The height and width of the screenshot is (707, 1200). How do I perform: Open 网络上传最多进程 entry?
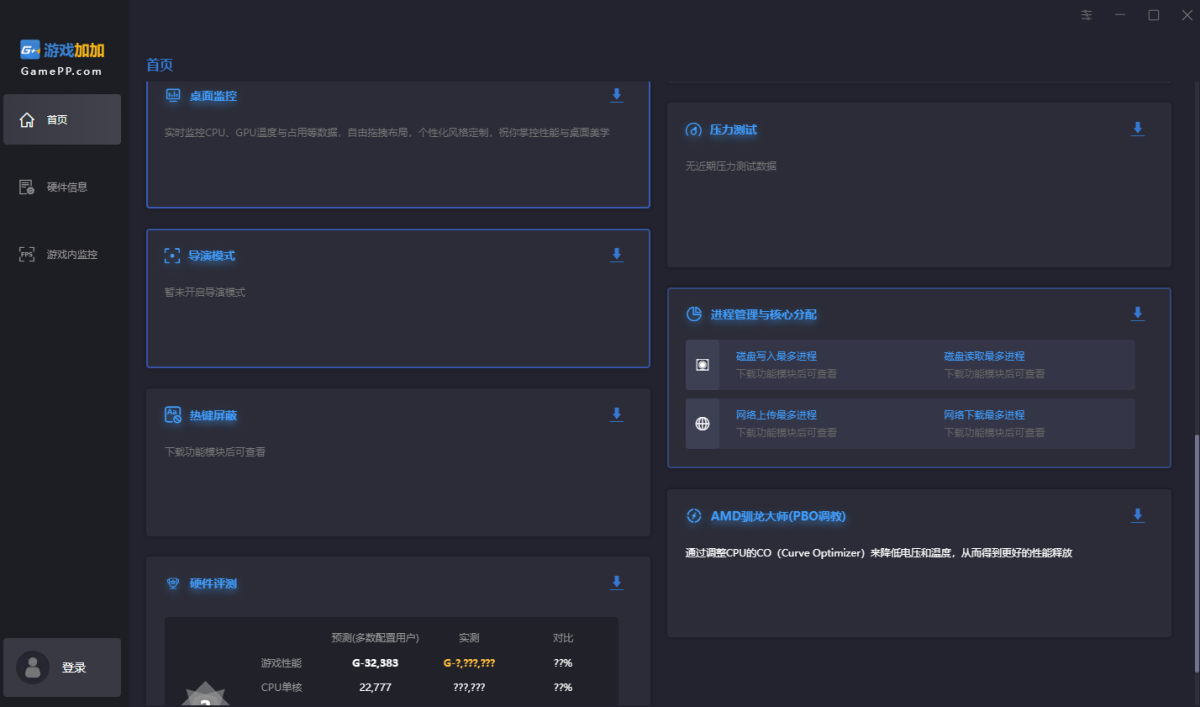click(x=776, y=415)
